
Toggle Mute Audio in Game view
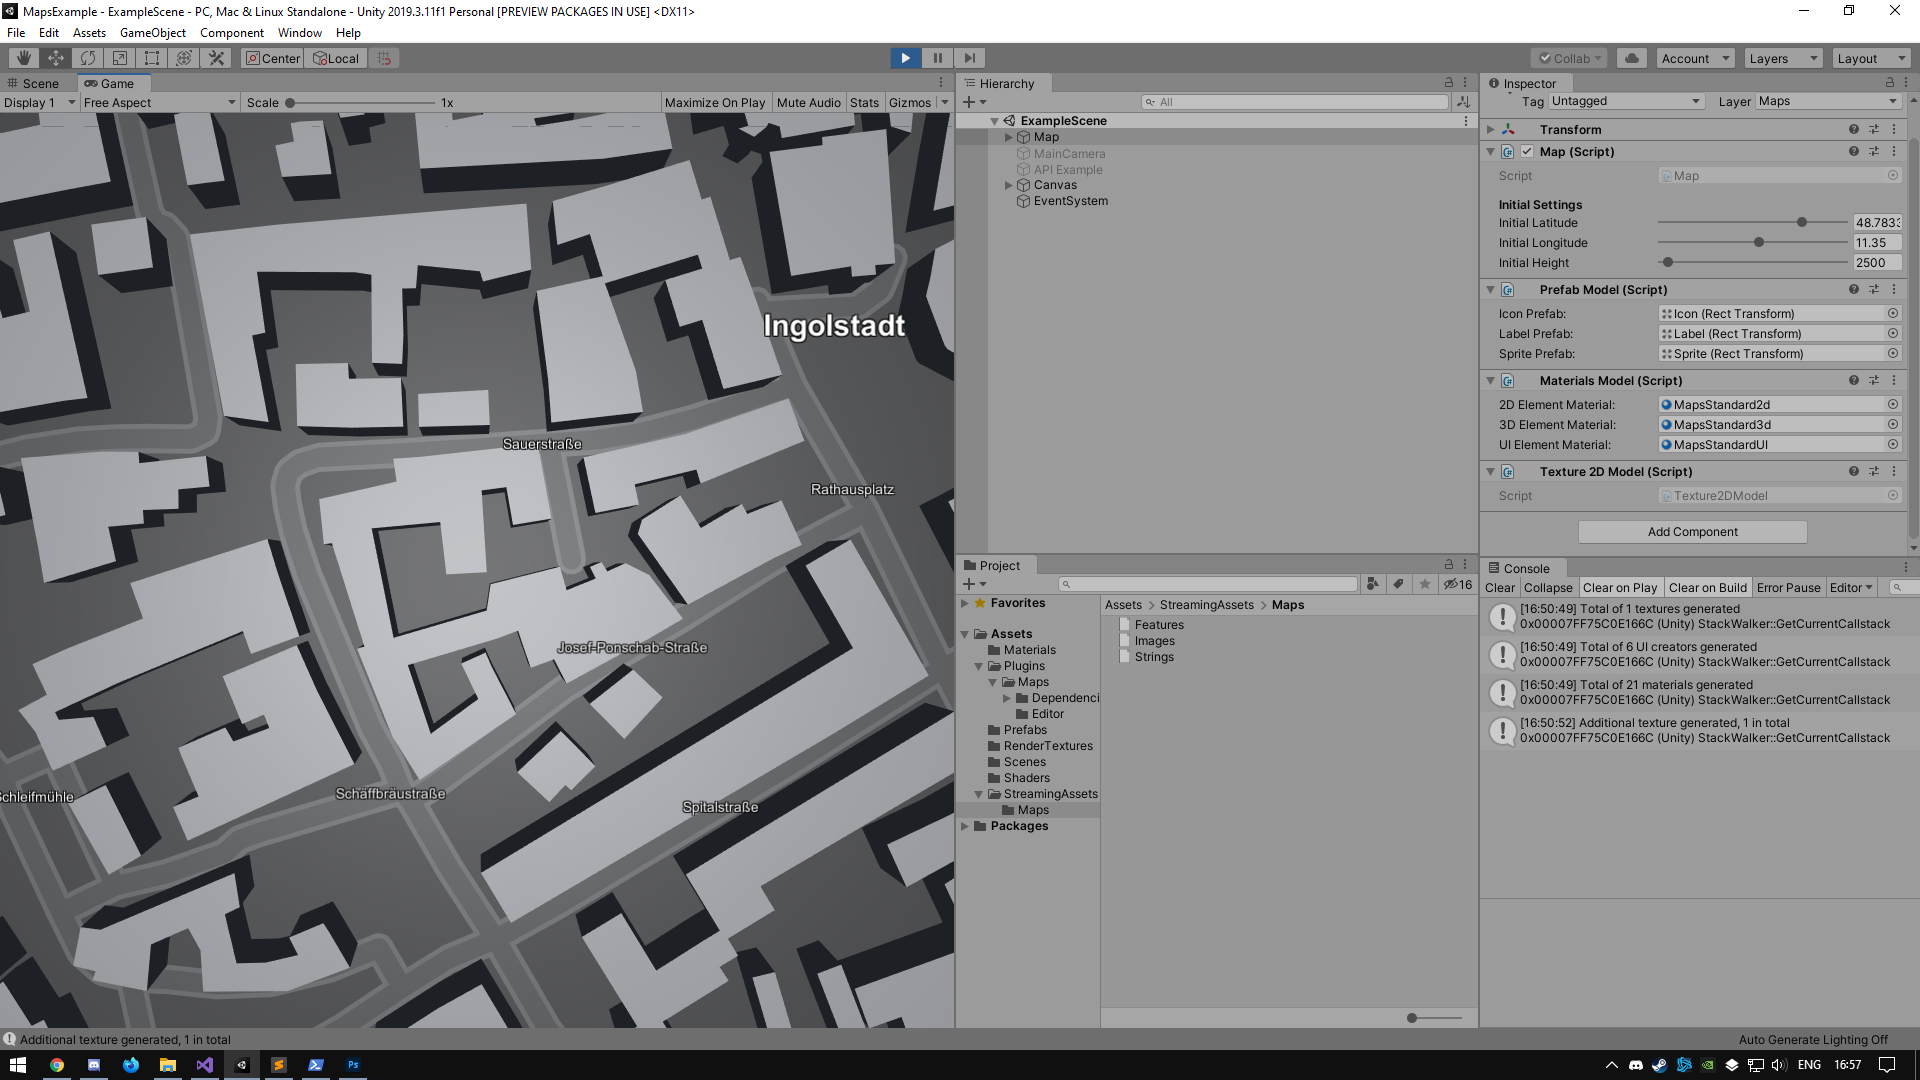(808, 103)
